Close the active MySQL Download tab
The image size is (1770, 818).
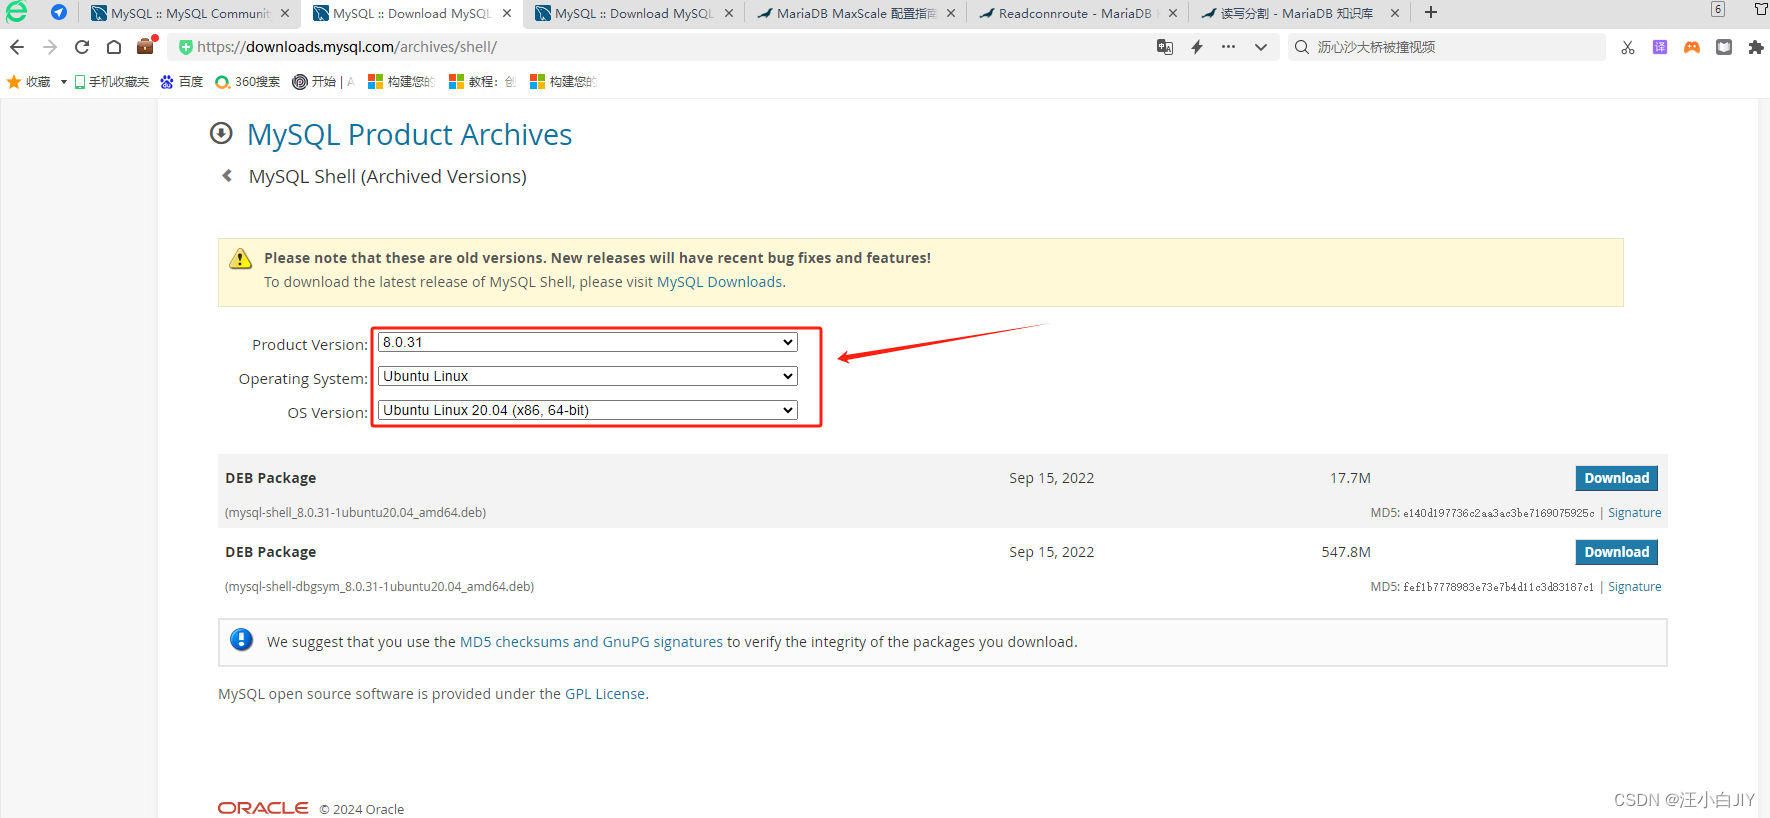click(x=507, y=14)
